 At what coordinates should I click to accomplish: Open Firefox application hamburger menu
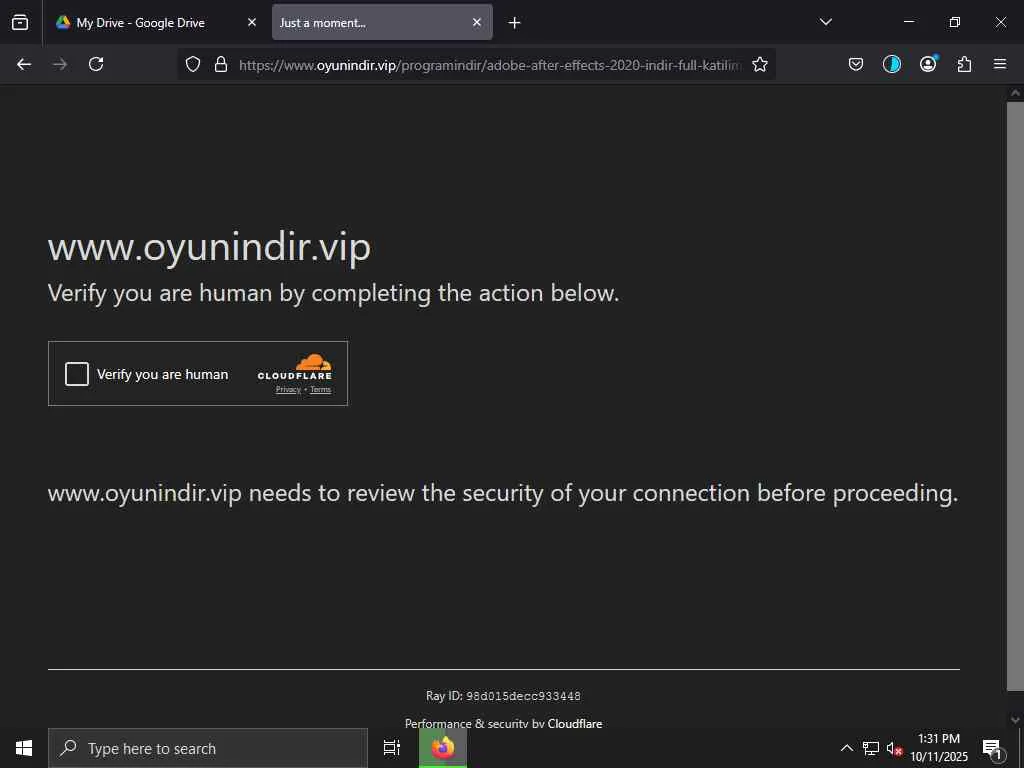point(1000,64)
